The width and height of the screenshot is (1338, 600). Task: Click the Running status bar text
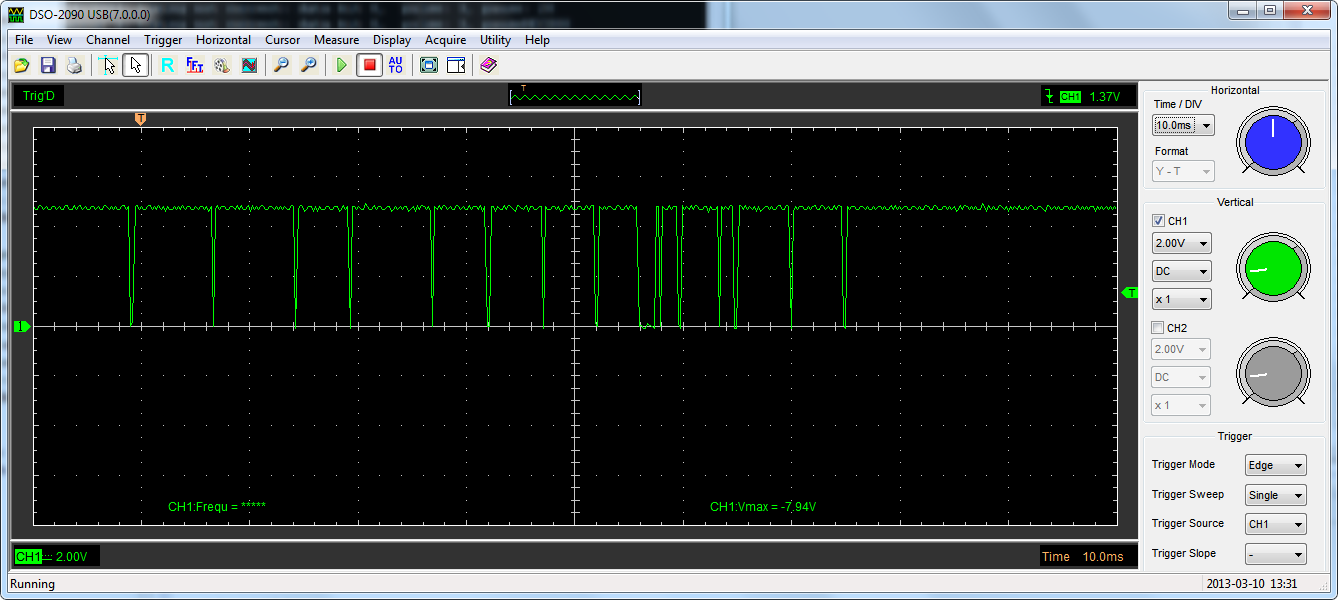click(33, 583)
